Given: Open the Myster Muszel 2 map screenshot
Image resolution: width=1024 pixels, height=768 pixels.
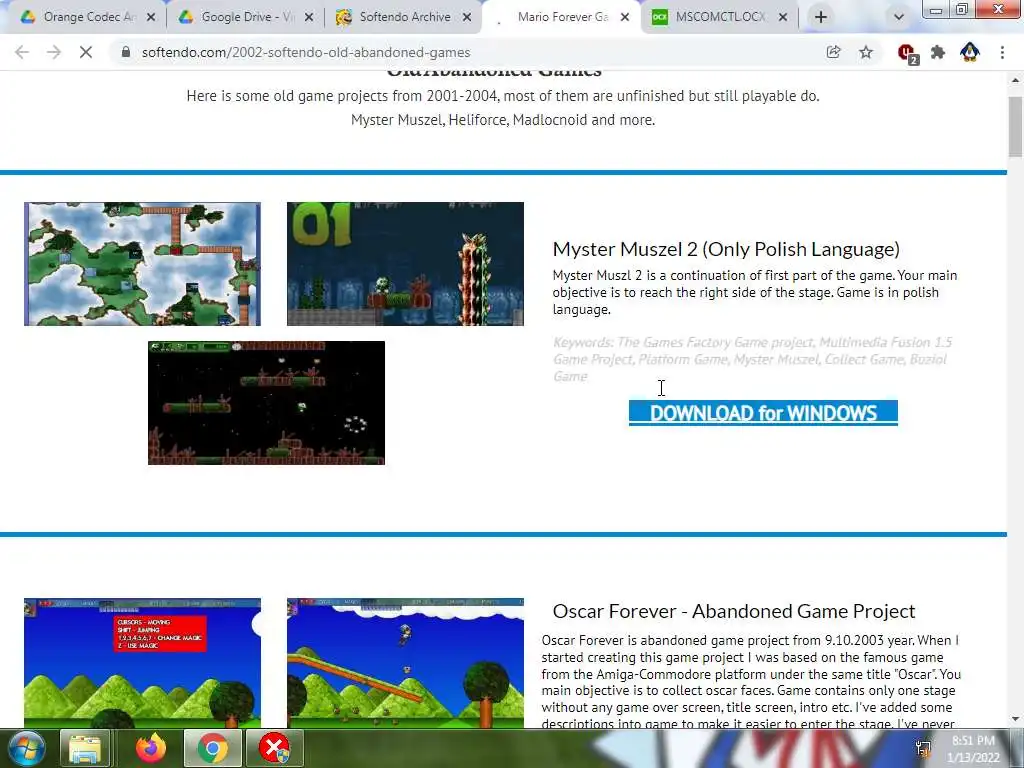Looking at the screenshot, I should click(x=142, y=264).
